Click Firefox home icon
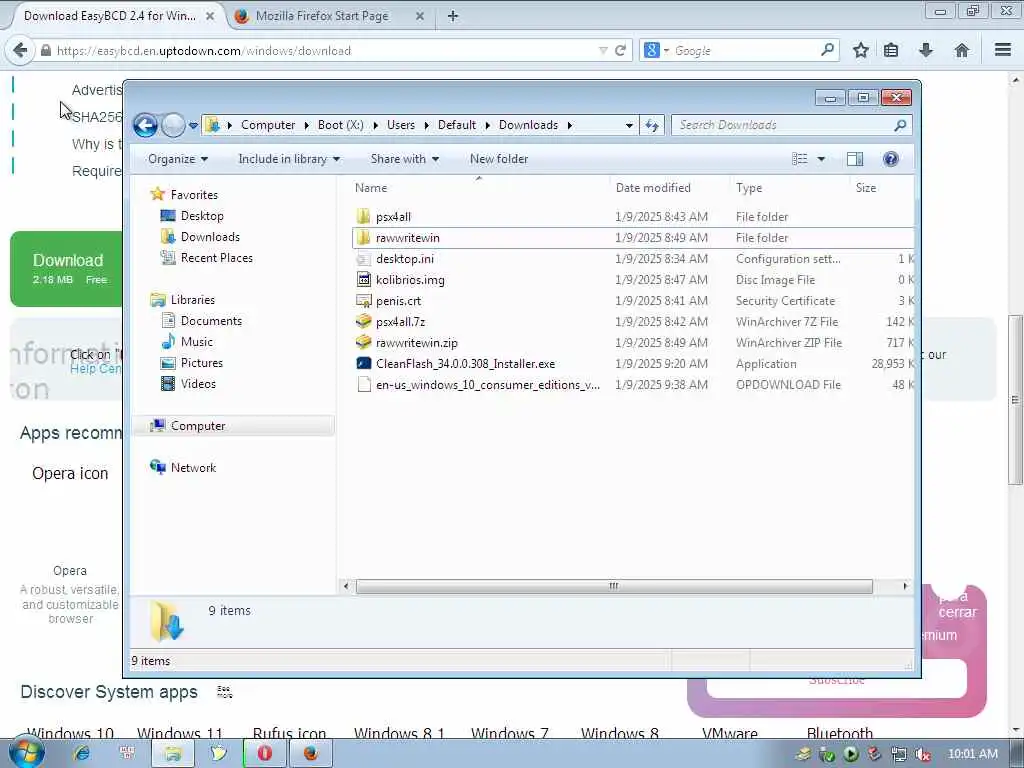Viewport: 1024px width, 768px height. pyautogui.click(x=961, y=50)
